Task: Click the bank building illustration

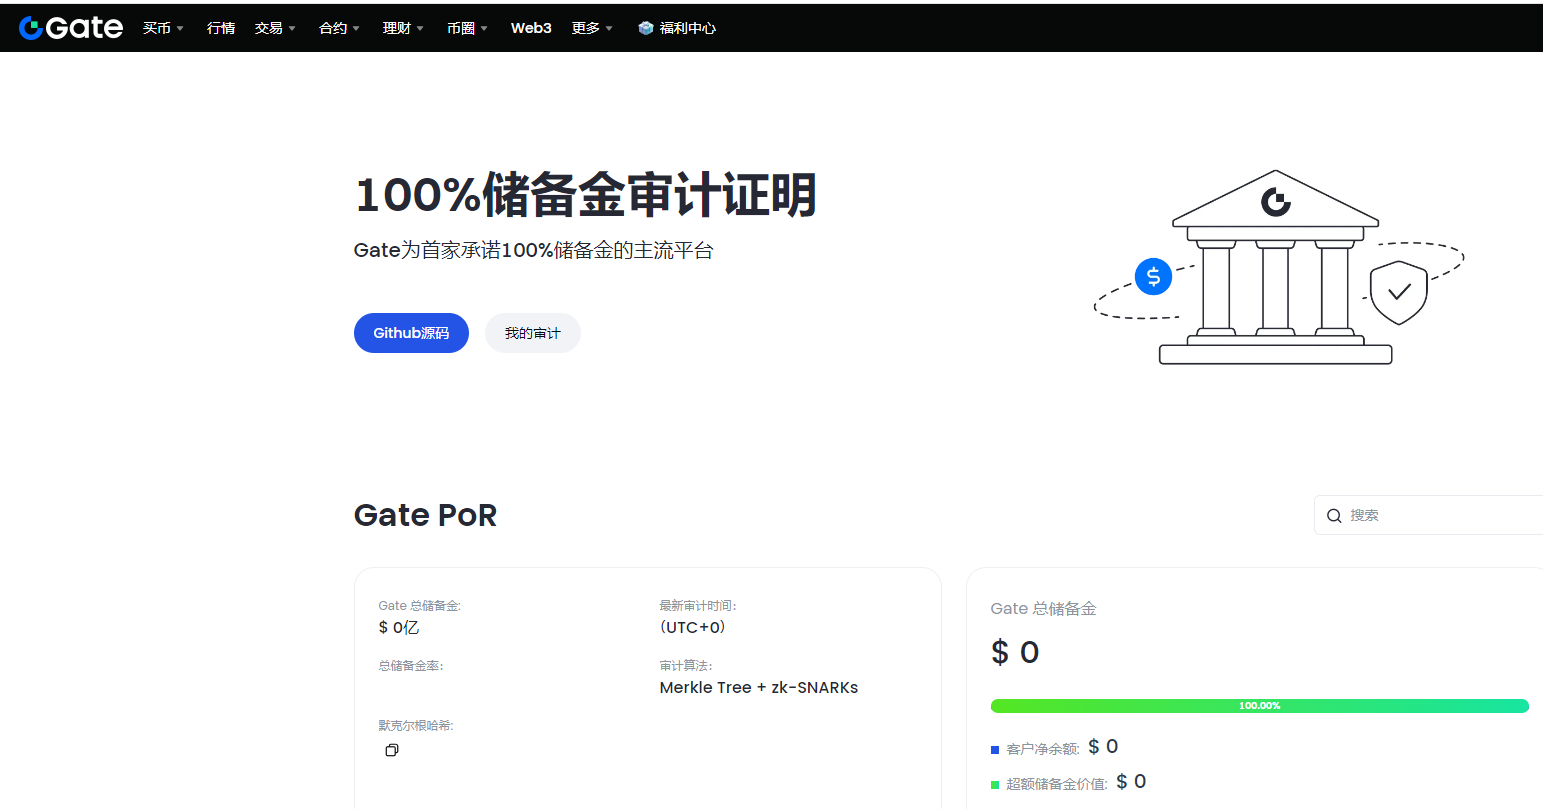Action: click(x=1275, y=268)
